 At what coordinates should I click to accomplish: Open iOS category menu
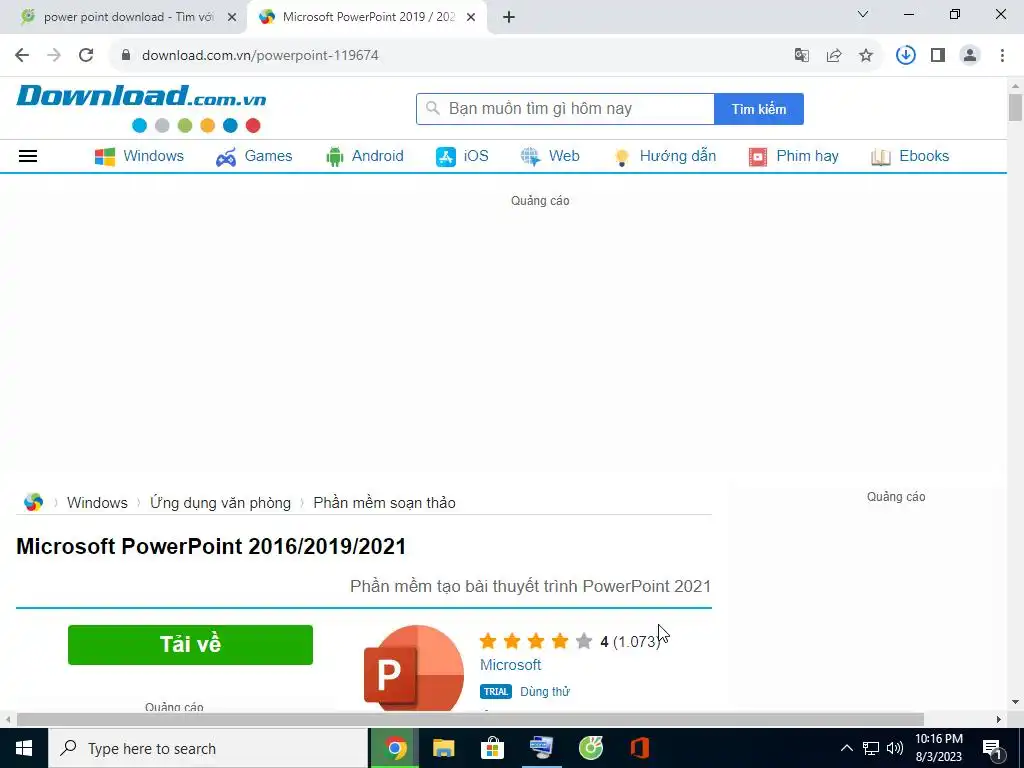point(462,156)
